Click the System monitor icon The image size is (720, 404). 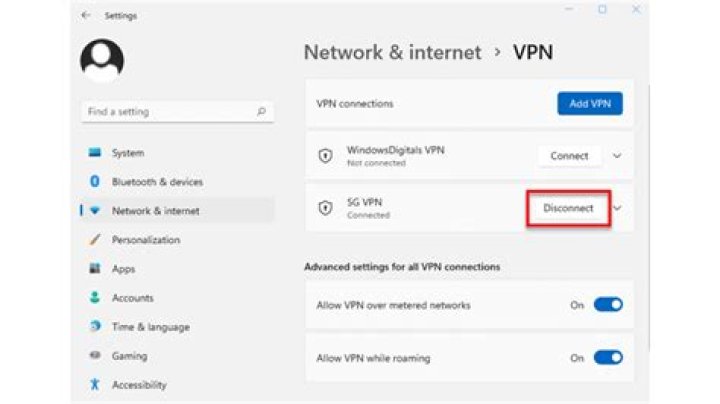pyautogui.click(x=95, y=153)
